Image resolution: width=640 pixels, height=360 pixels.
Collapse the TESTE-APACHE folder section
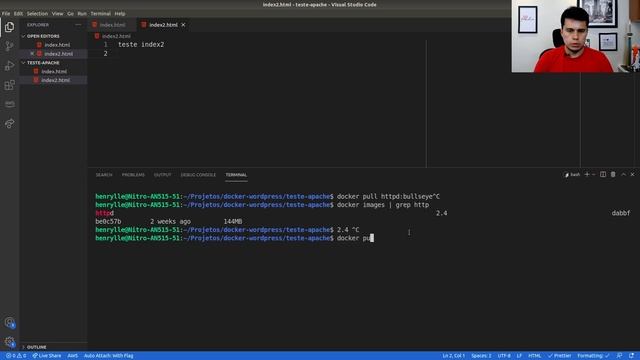[43, 63]
